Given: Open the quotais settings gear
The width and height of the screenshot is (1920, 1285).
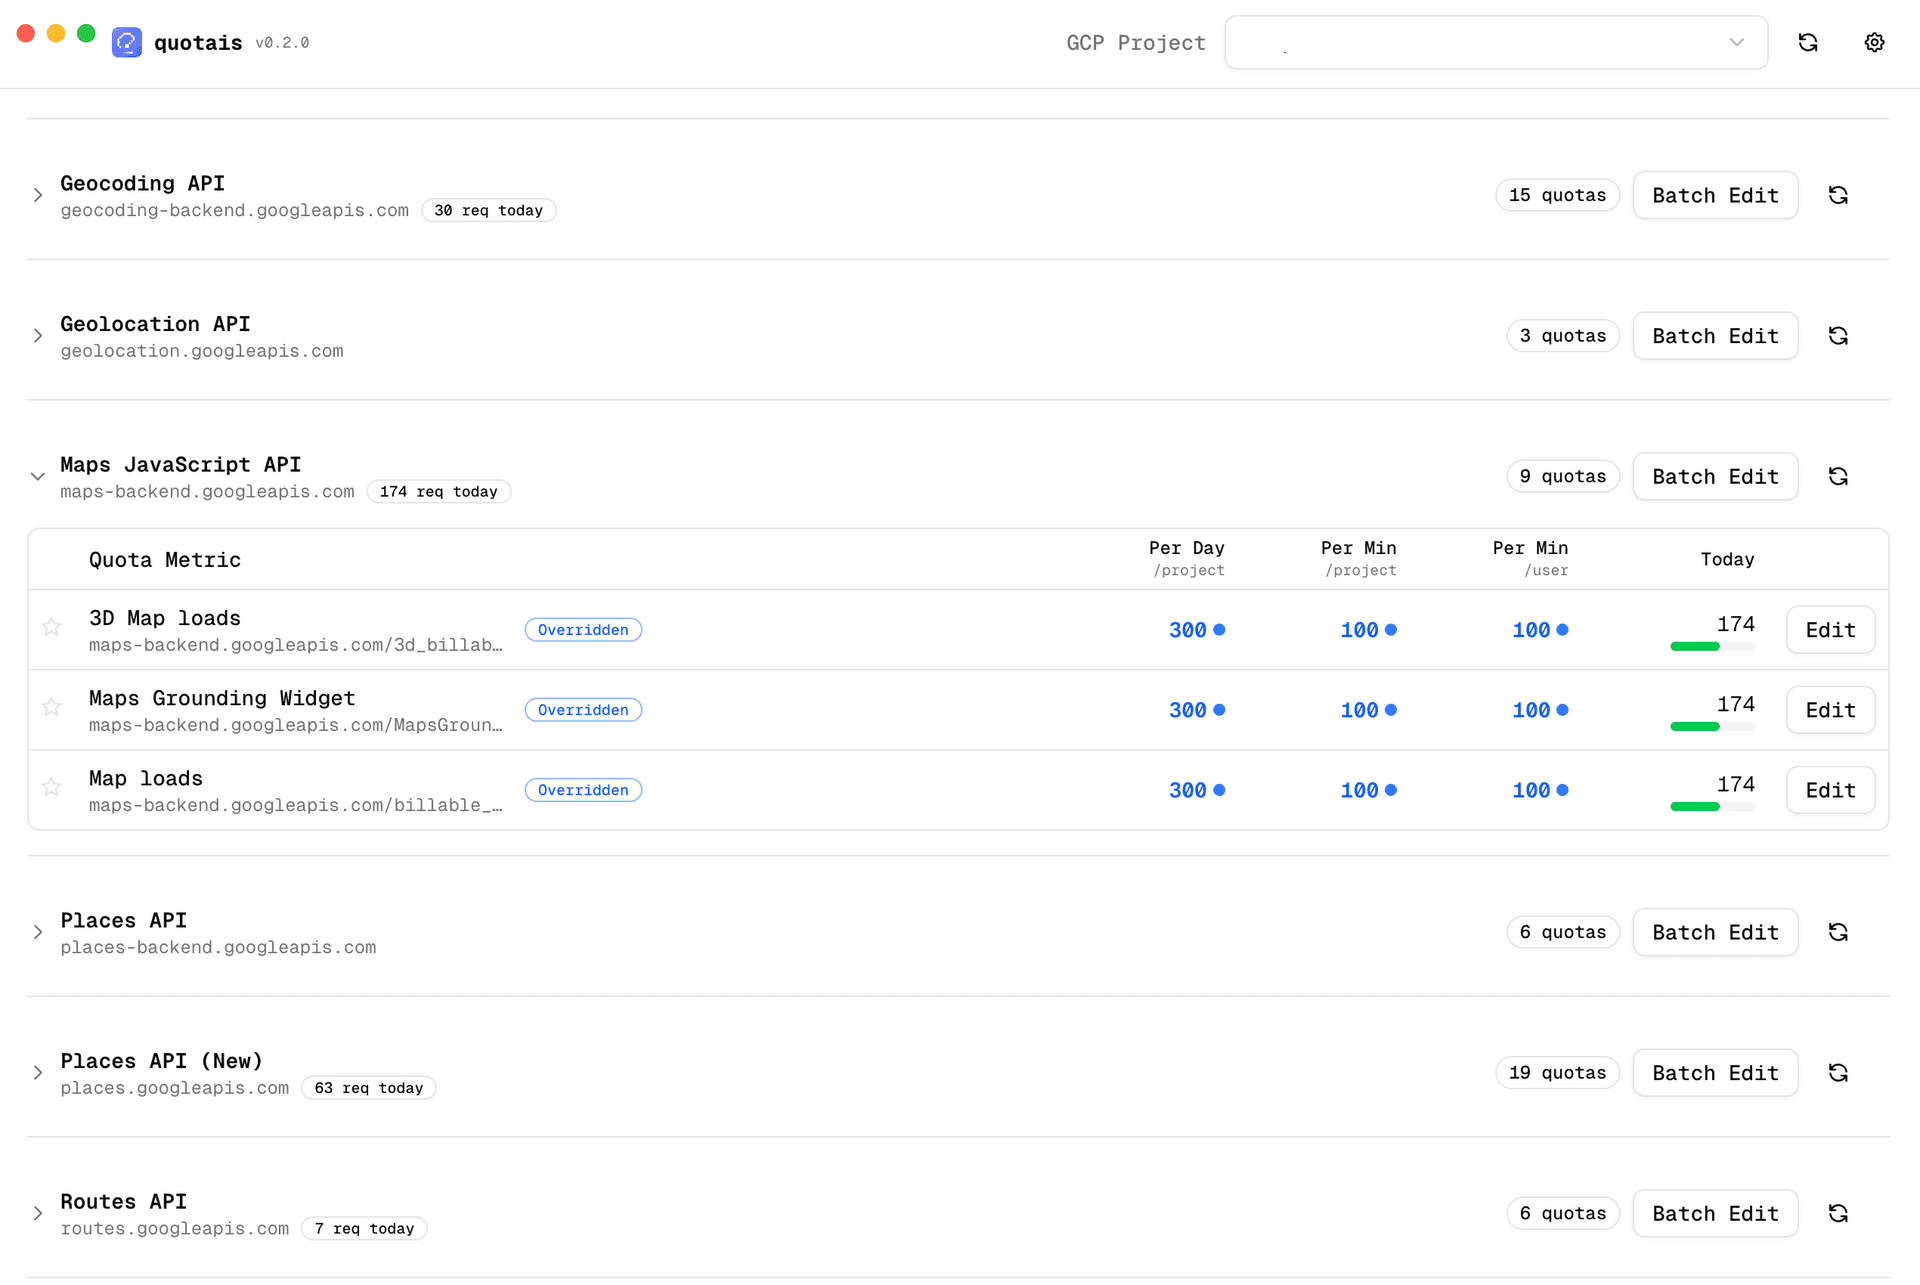Looking at the screenshot, I should point(1874,42).
